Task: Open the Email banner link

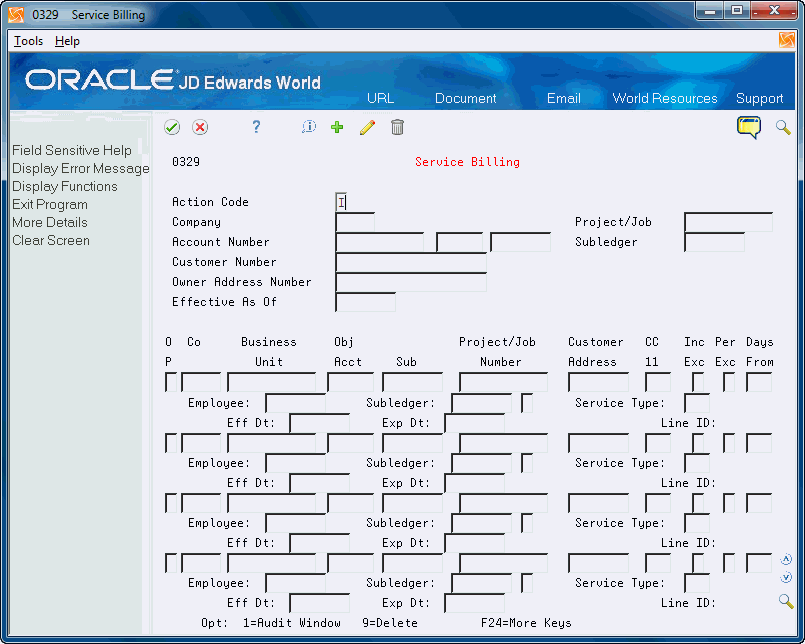Action: coord(564,98)
